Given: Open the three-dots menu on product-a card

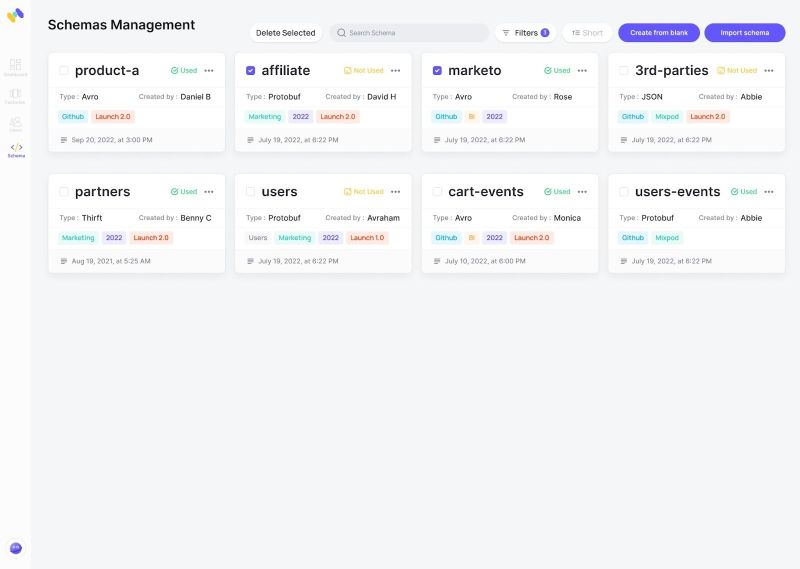Looking at the screenshot, I should 209,70.
